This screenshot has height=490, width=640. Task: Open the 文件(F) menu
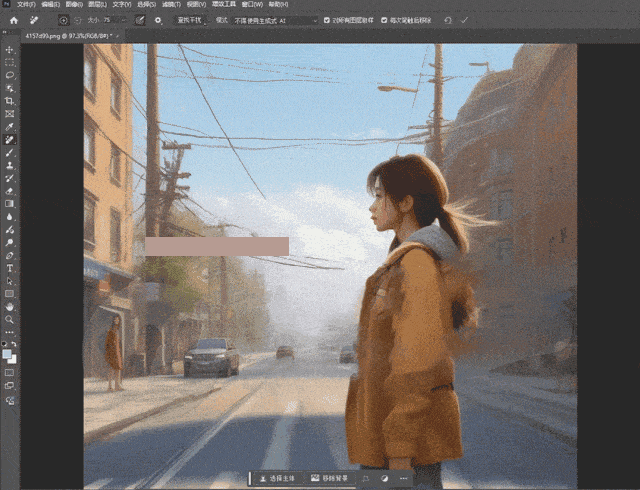click(27, 4)
